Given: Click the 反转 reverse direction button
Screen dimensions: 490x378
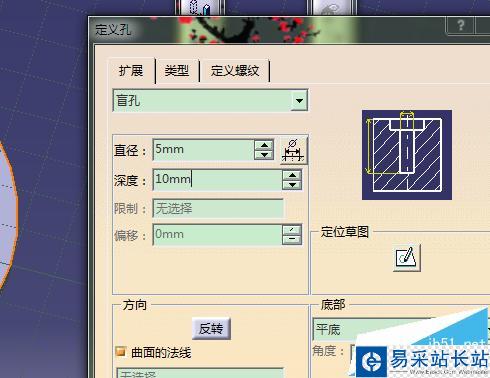Looking at the screenshot, I should tap(211, 329).
